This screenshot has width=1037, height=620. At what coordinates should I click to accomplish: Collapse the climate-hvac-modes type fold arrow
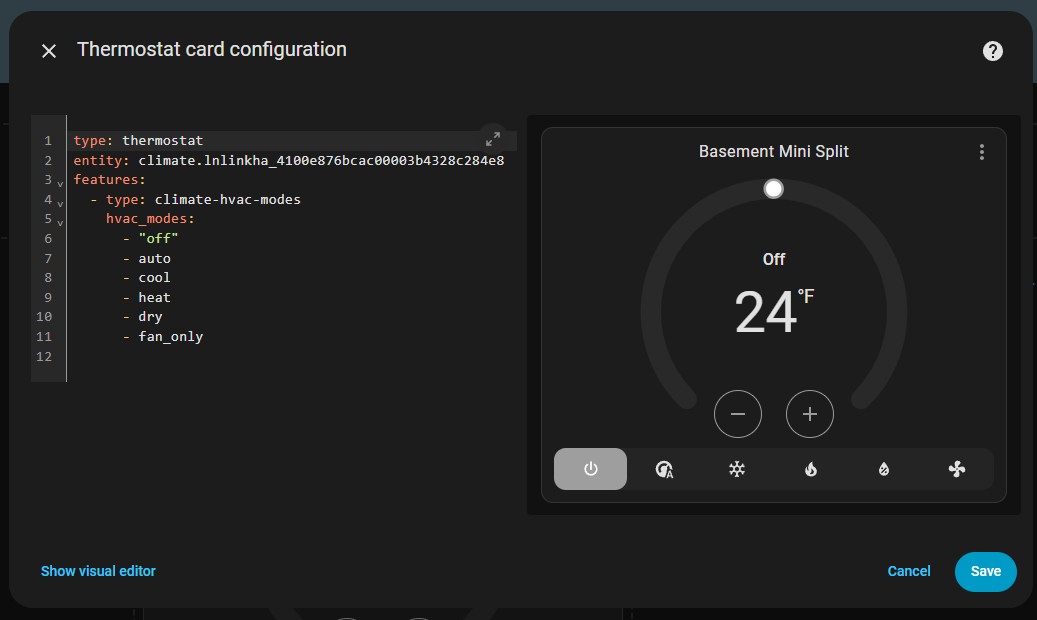click(x=60, y=203)
